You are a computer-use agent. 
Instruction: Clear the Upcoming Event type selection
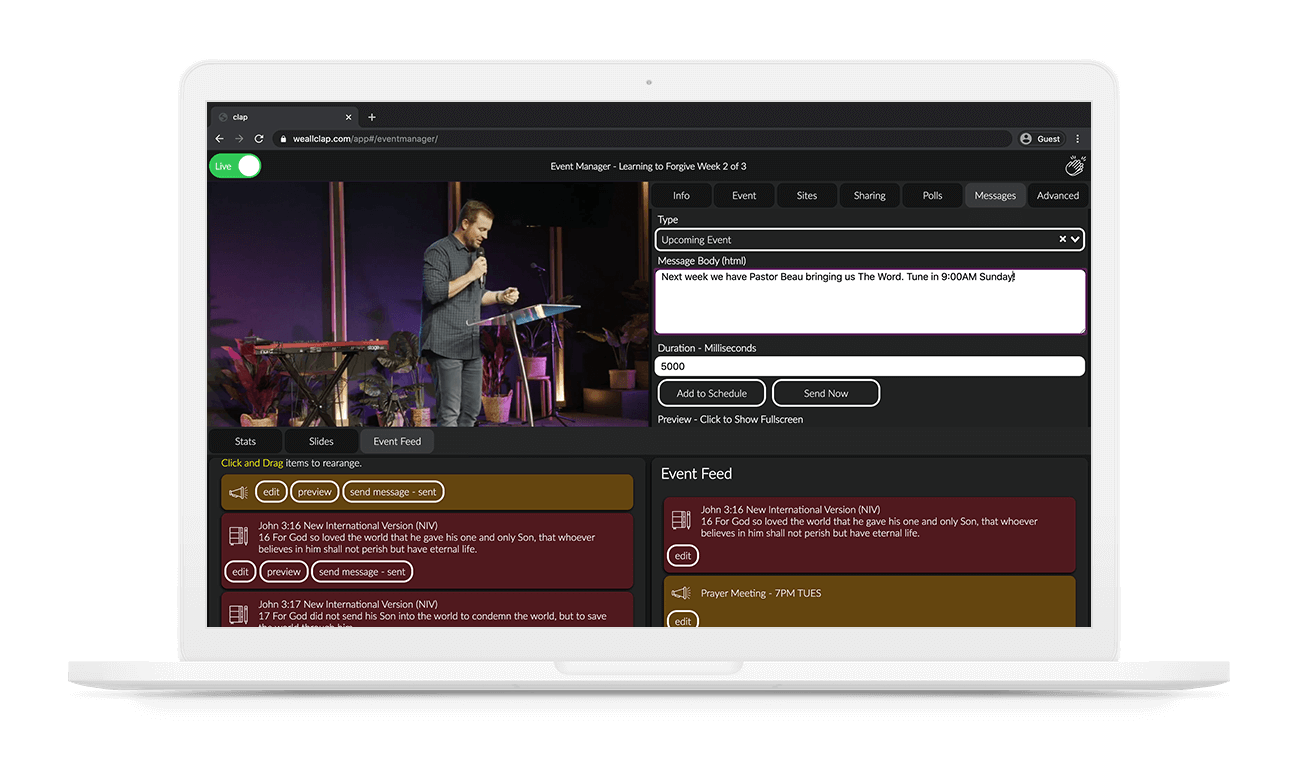coord(1062,240)
